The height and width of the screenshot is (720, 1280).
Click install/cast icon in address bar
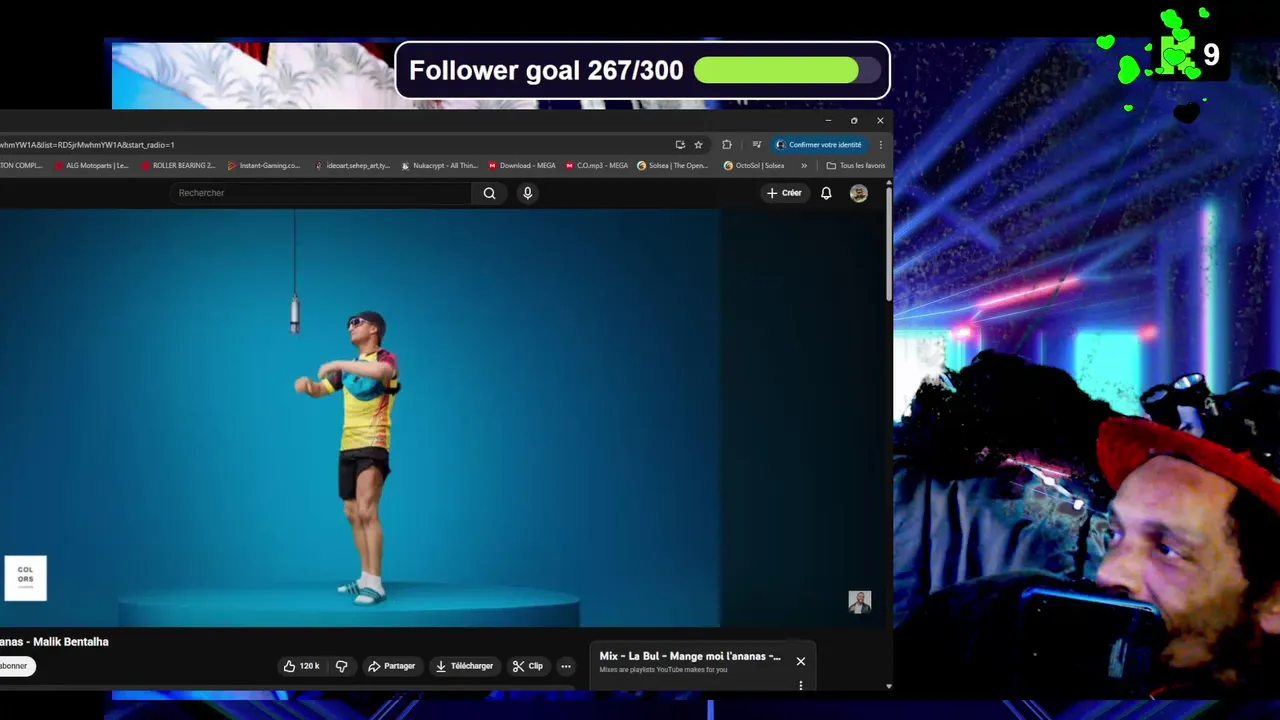coord(680,145)
